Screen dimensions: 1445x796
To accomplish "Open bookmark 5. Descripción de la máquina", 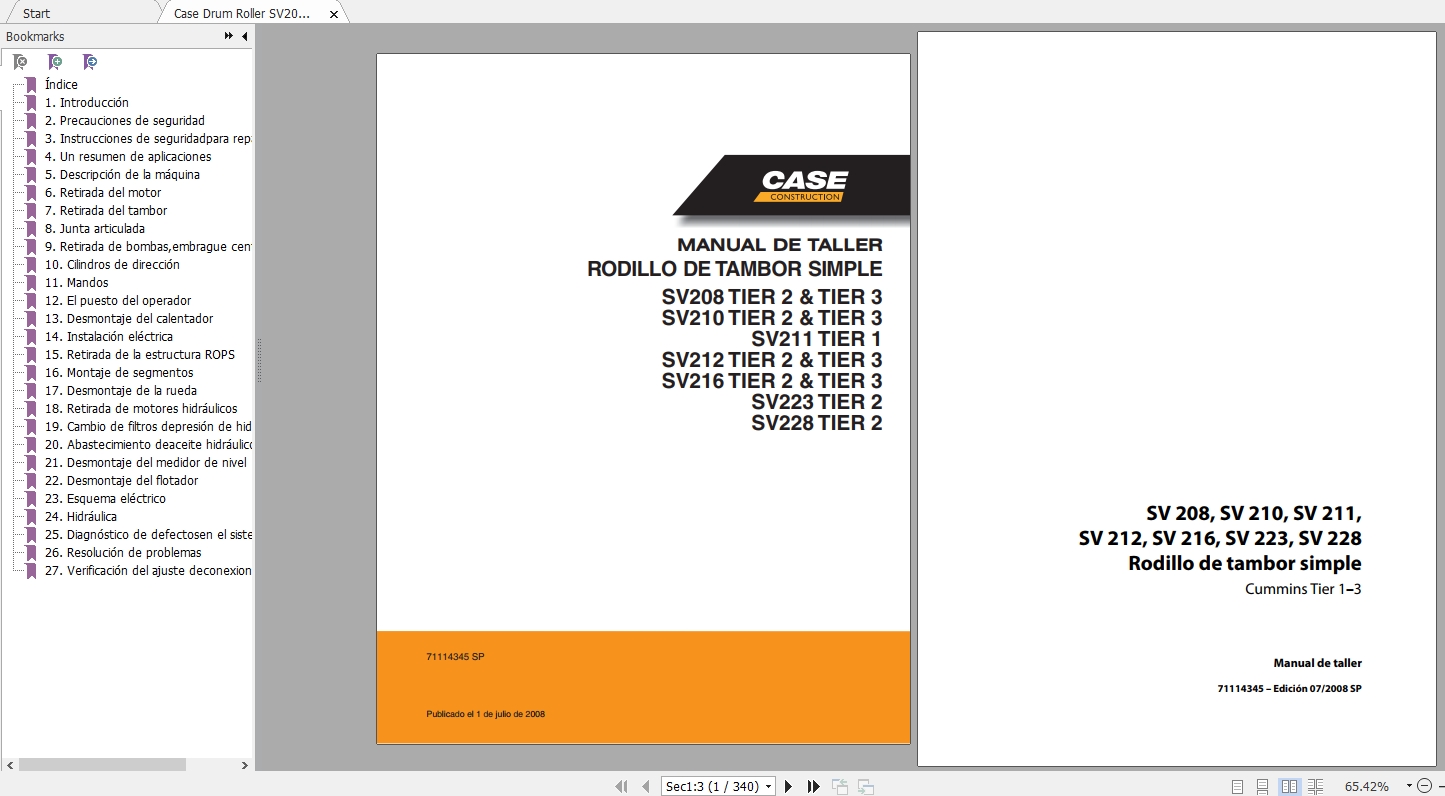I will coord(122,175).
